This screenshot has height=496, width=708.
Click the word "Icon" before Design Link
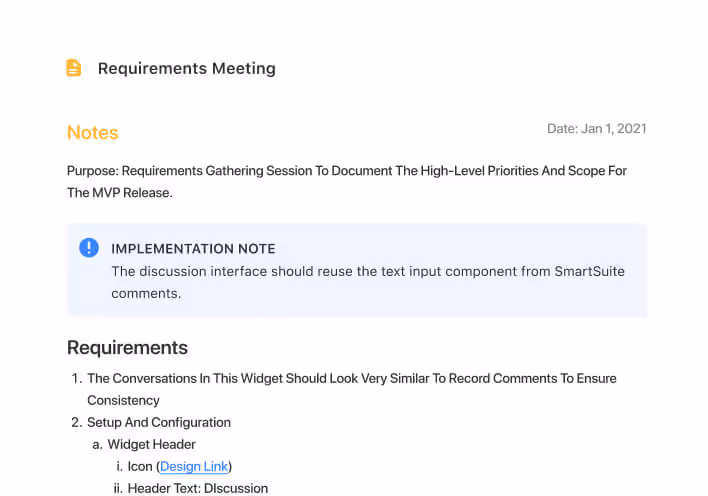(140, 466)
